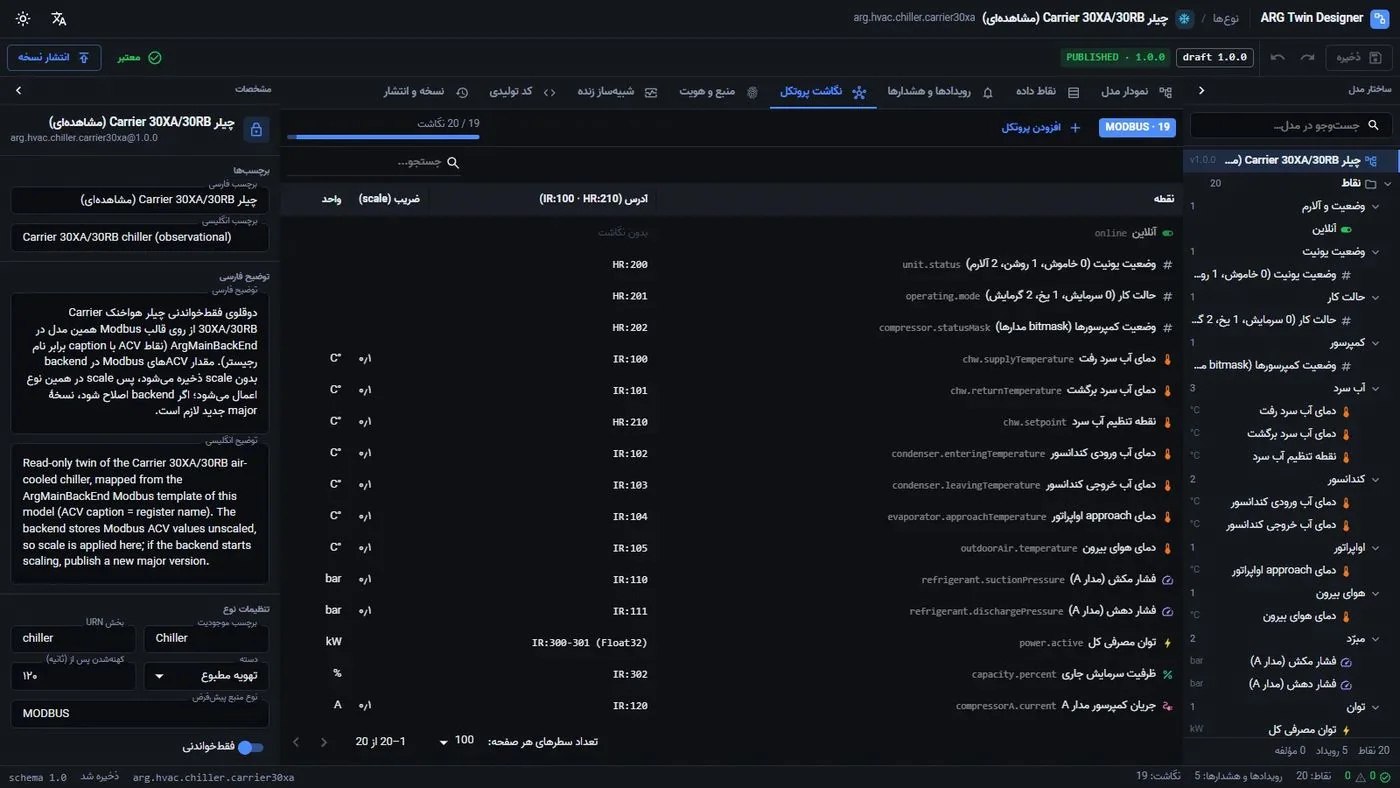Click the hash icon of وضعیت یونیت row
This screenshot has height=788, width=1400.
(1167, 265)
